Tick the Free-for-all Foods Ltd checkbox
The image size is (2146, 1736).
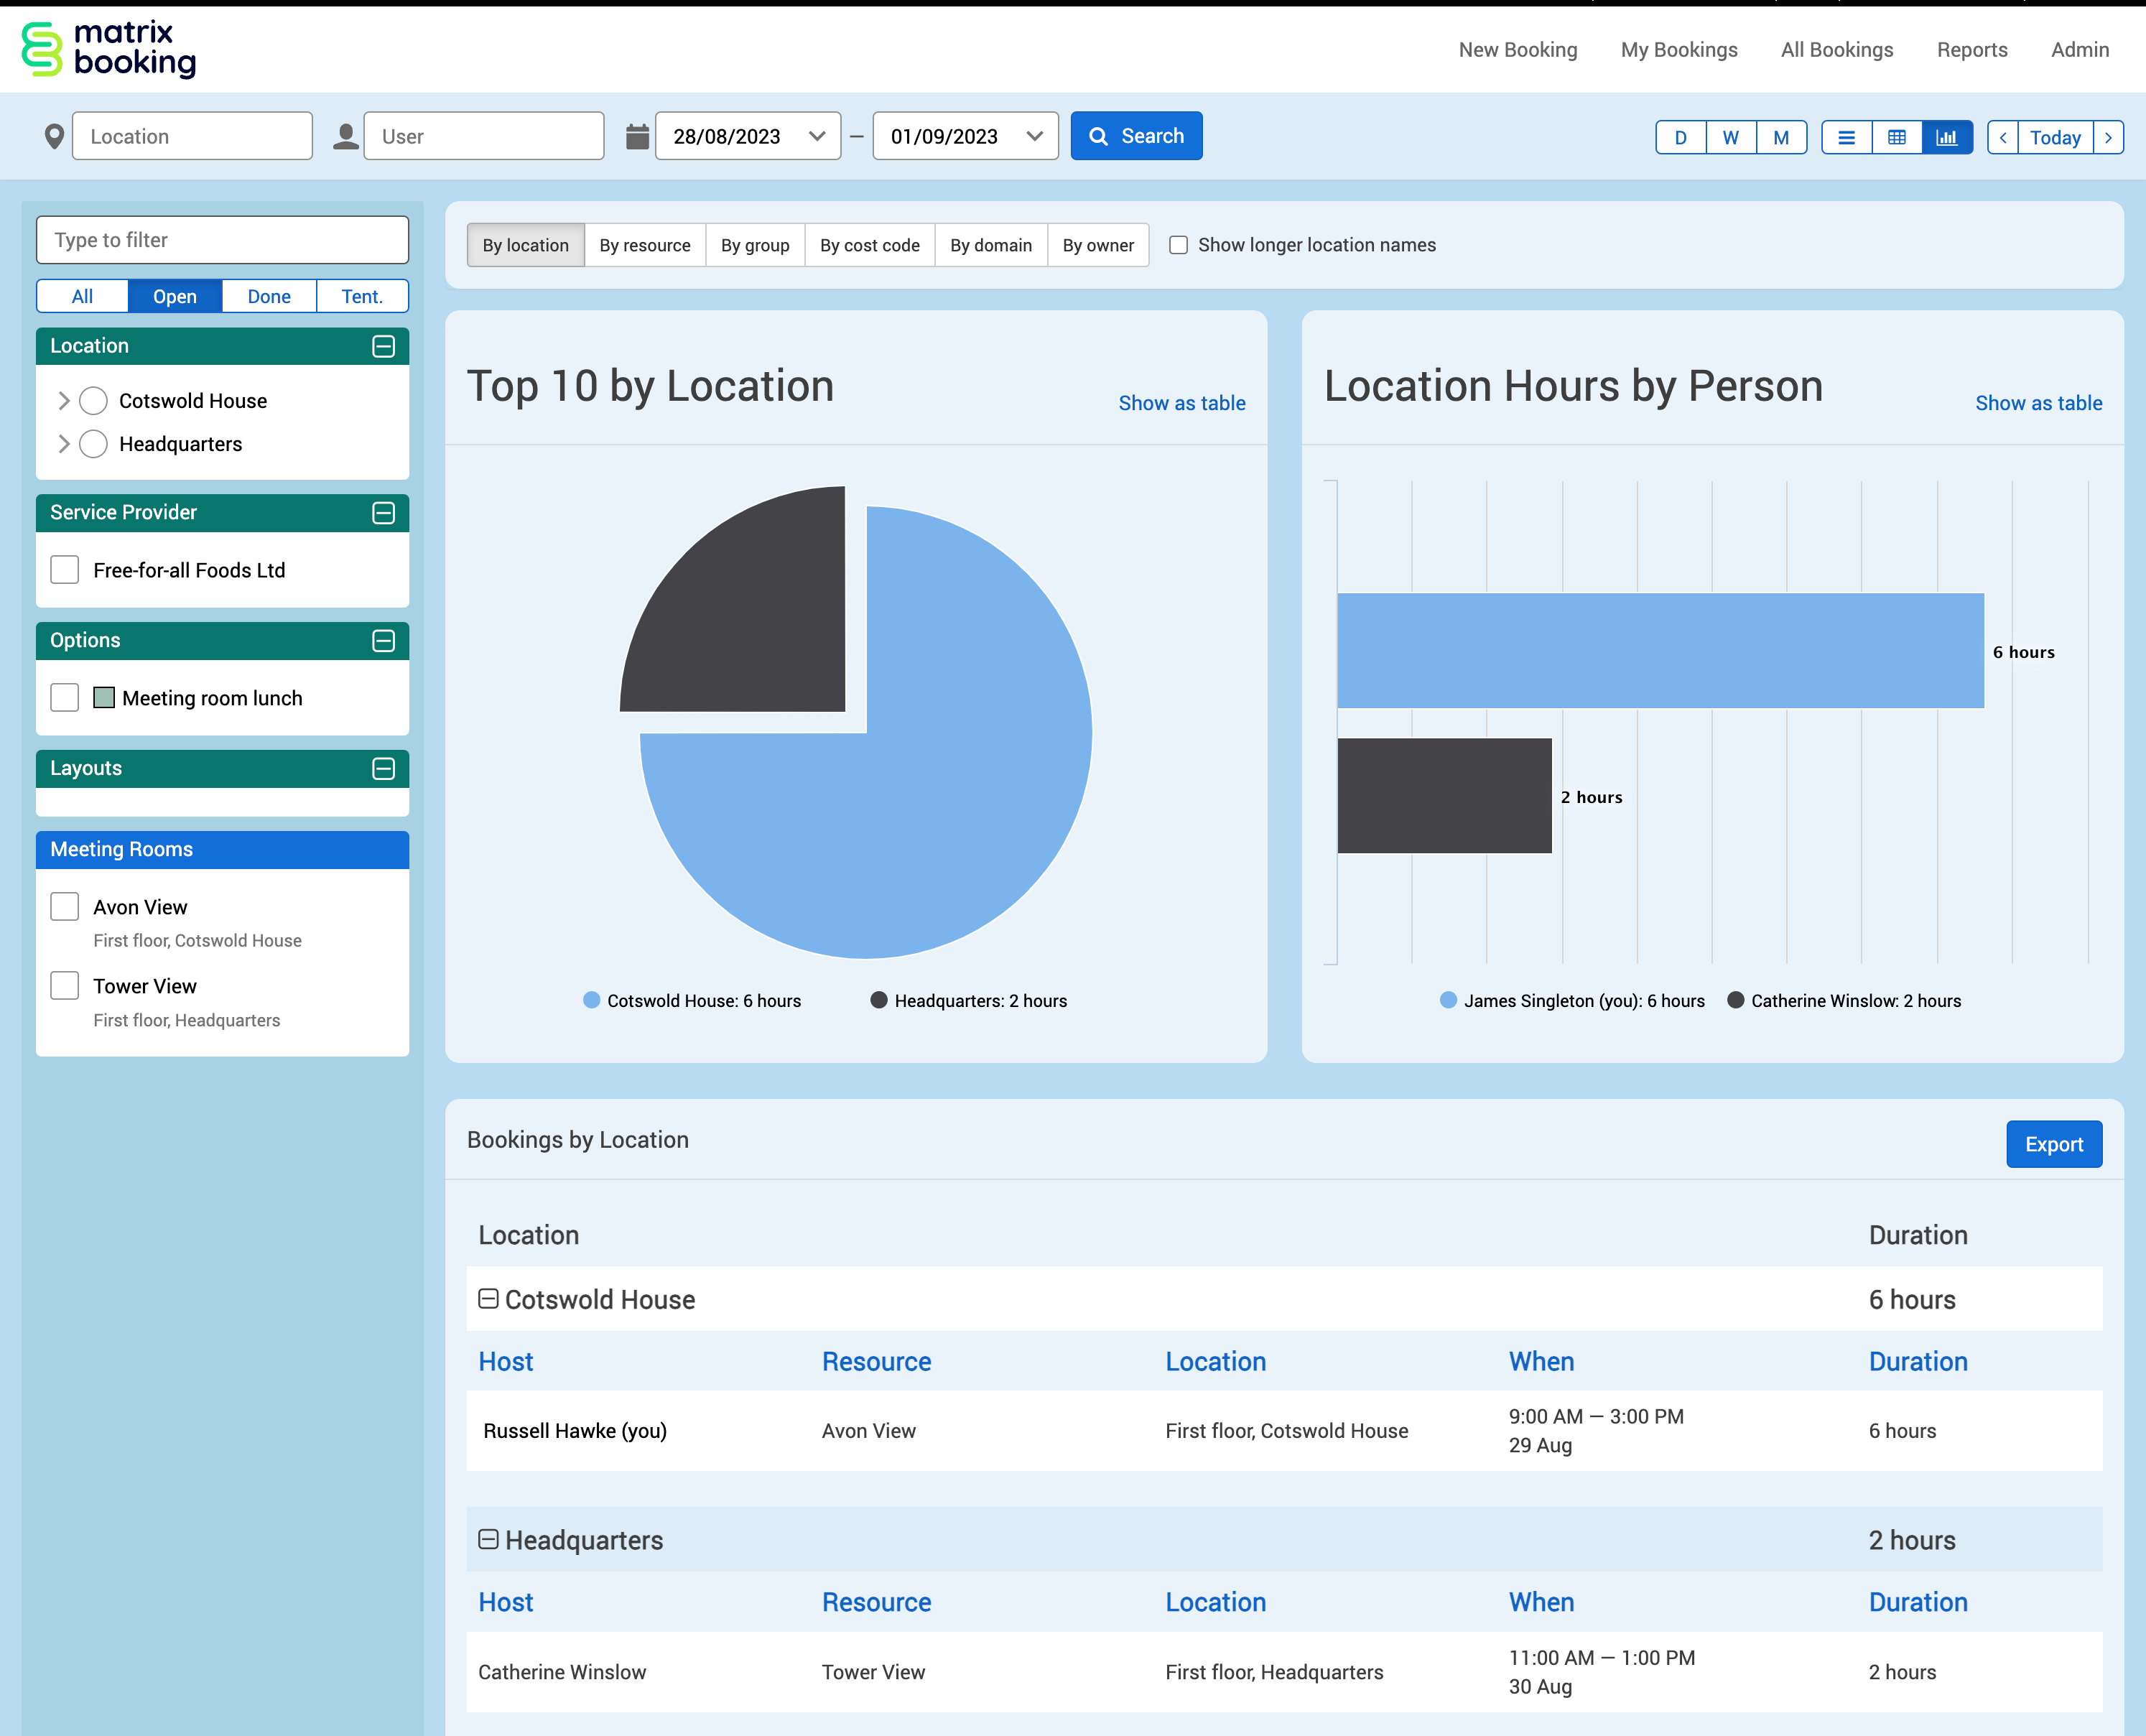click(65, 570)
